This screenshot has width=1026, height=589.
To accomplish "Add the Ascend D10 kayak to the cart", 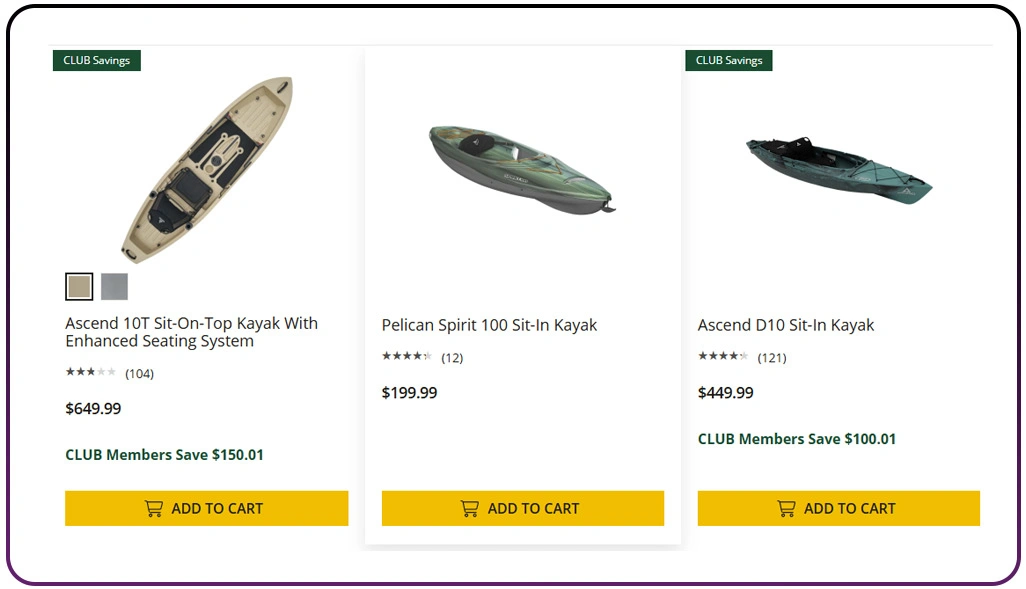I will tap(838, 508).
